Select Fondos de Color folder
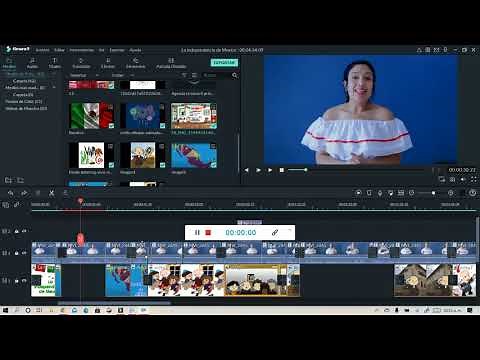The height and width of the screenshot is (360, 480). pos(24,101)
